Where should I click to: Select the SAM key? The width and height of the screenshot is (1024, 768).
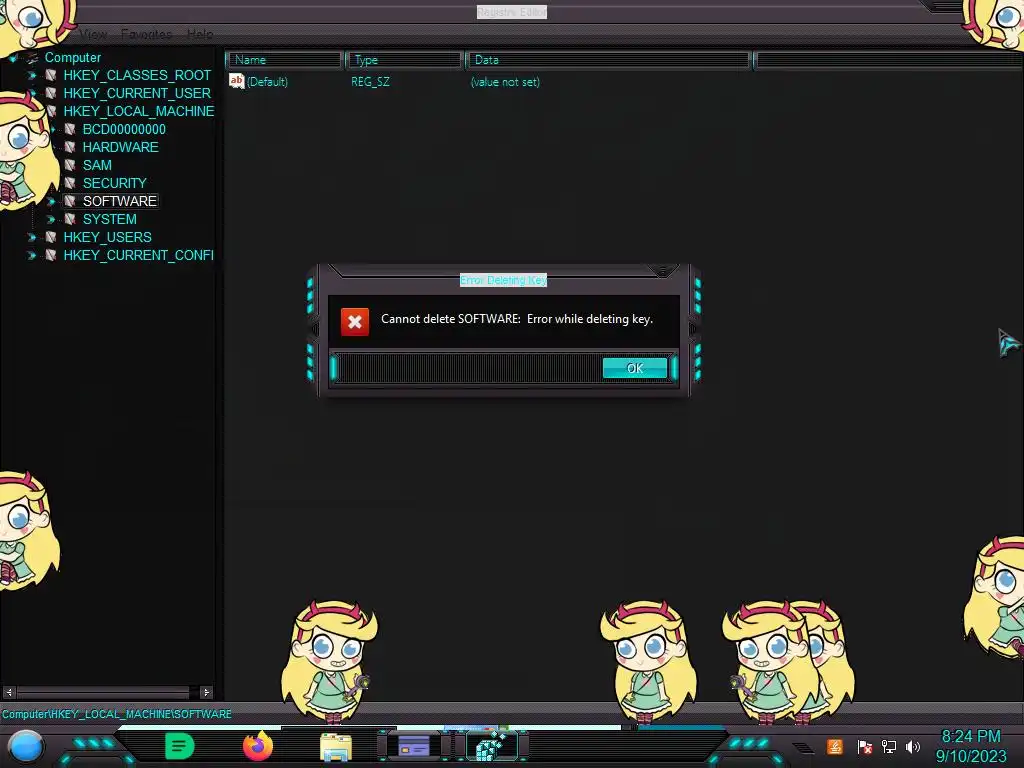point(97,165)
